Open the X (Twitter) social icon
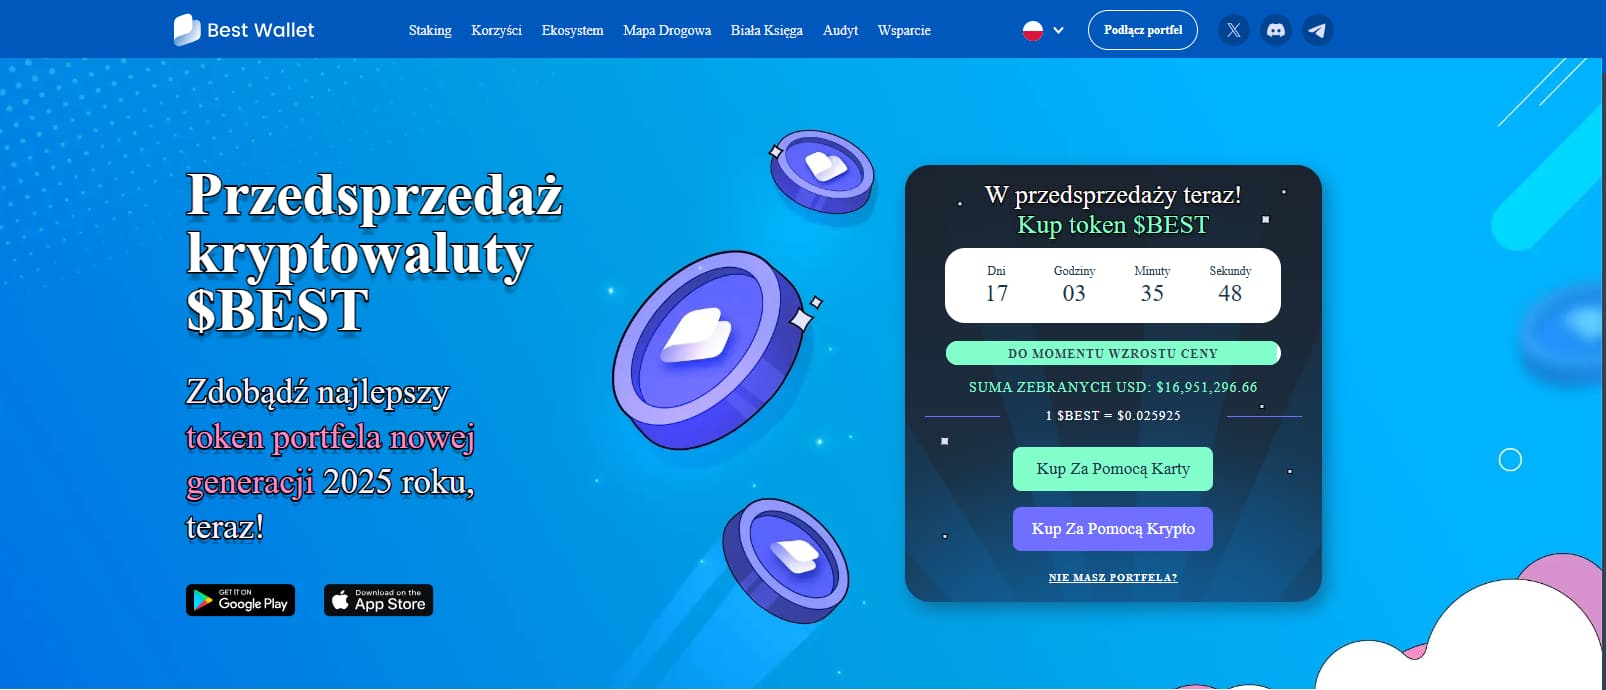 pyautogui.click(x=1233, y=30)
